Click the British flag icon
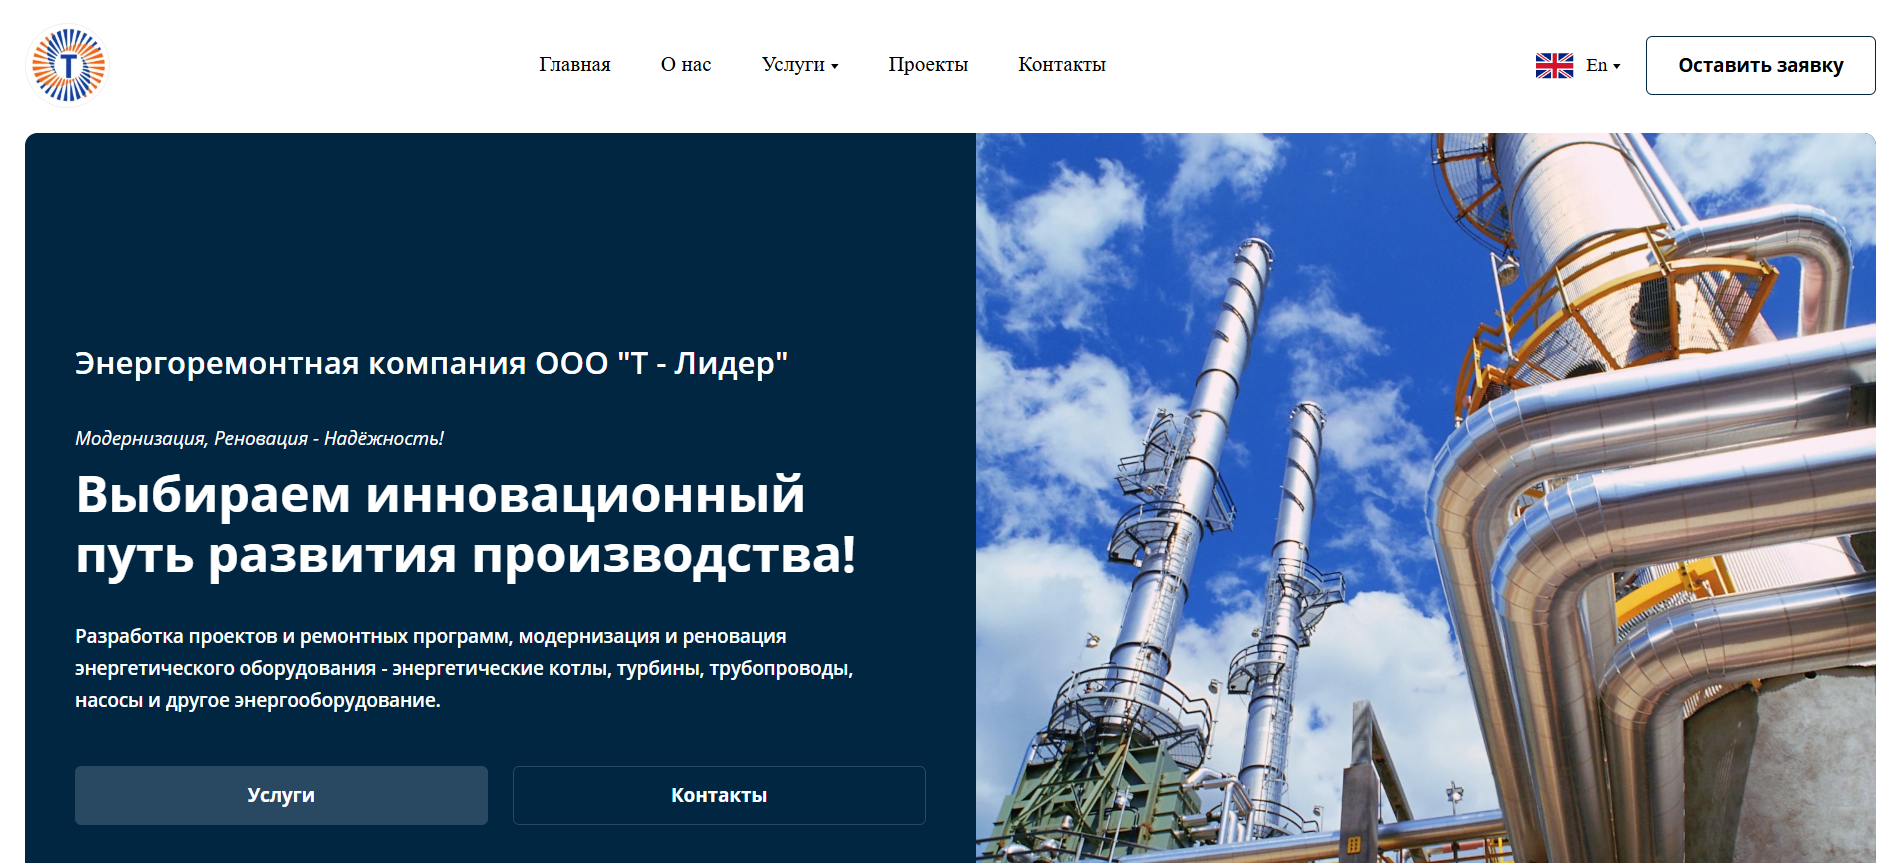The height and width of the screenshot is (863, 1901). point(1554,66)
